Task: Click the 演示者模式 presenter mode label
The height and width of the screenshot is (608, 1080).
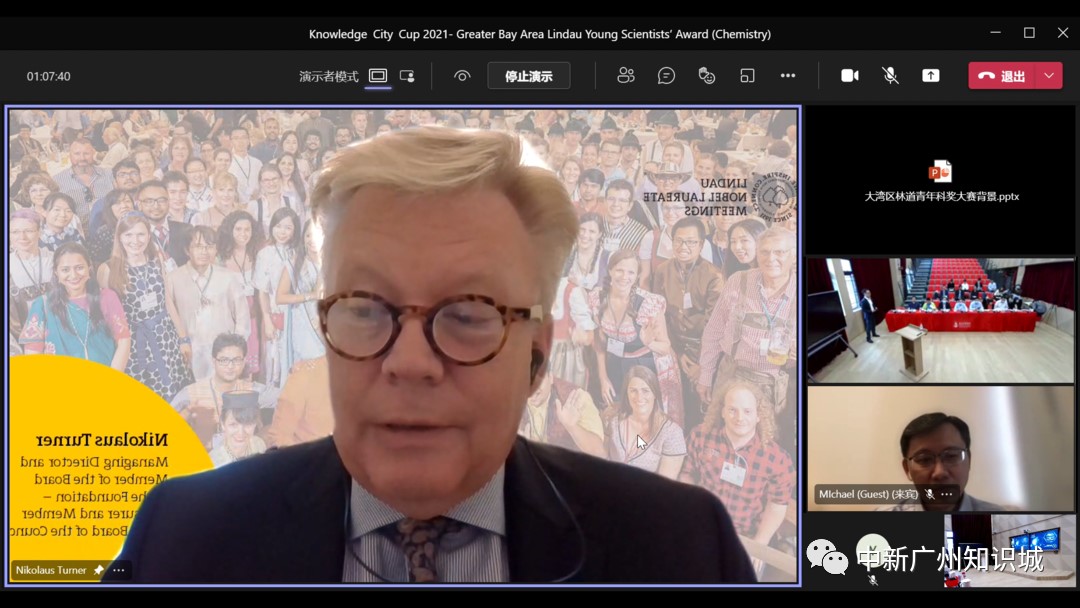Action: (x=329, y=76)
